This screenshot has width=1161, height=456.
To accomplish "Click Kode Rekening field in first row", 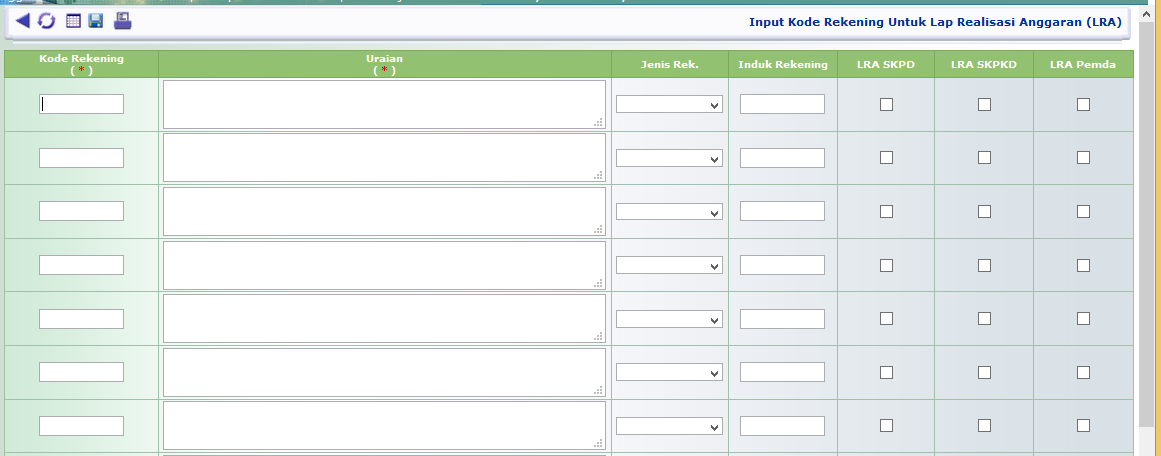I will (81, 104).
